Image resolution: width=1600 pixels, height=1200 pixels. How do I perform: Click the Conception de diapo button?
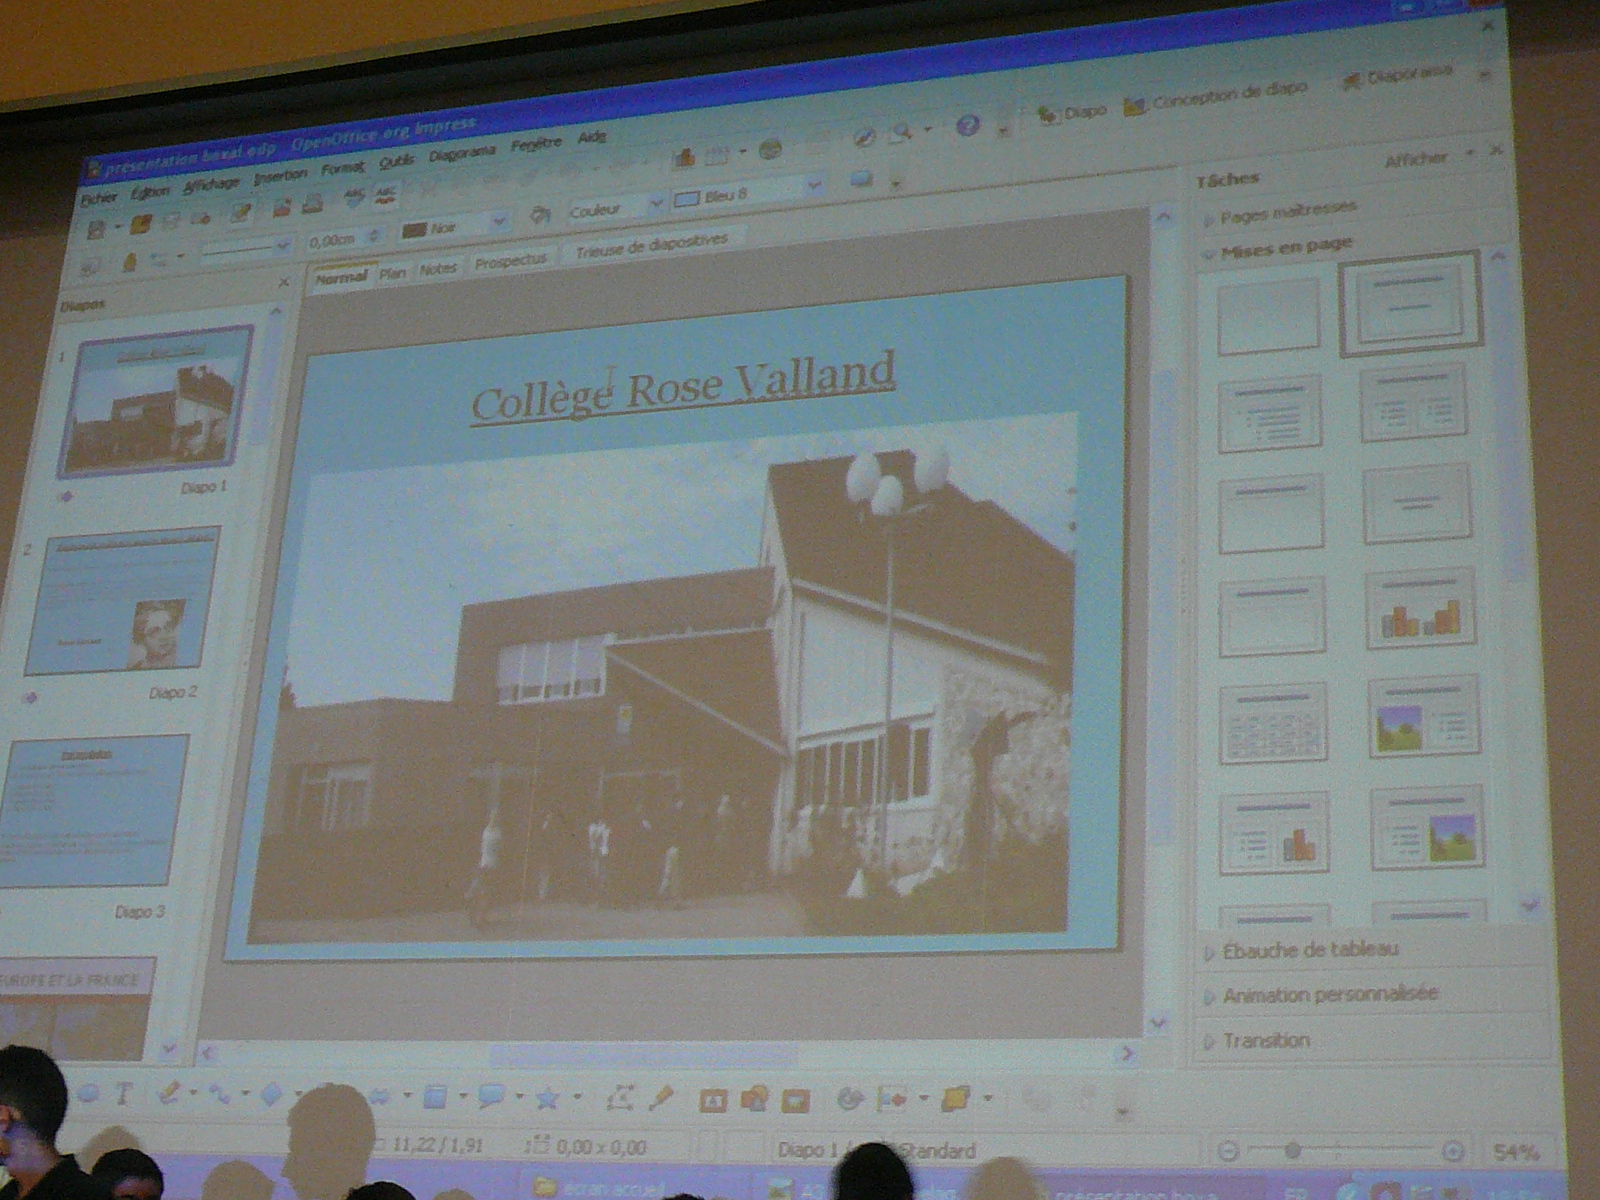[1215, 97]
